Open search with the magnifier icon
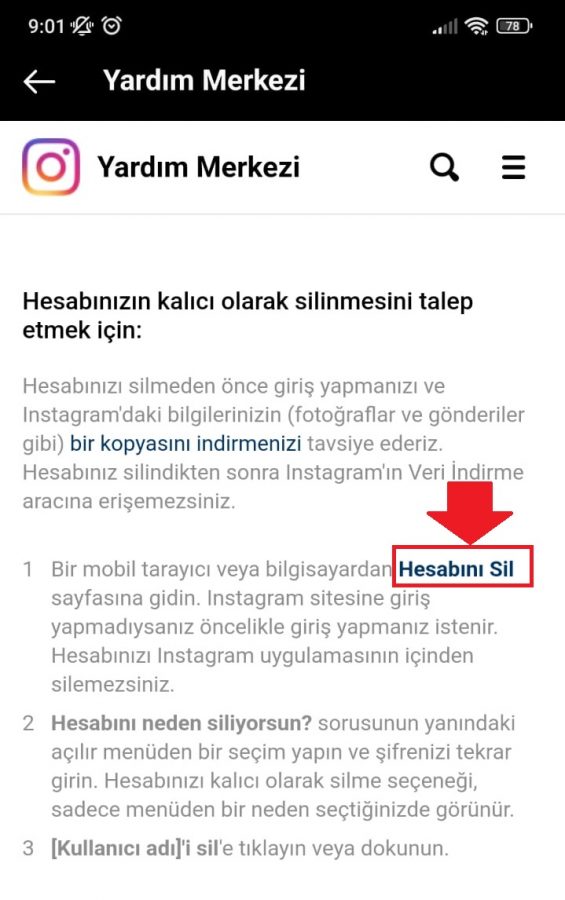The height and width of the screenshot is (900, 565). [444, 167]
